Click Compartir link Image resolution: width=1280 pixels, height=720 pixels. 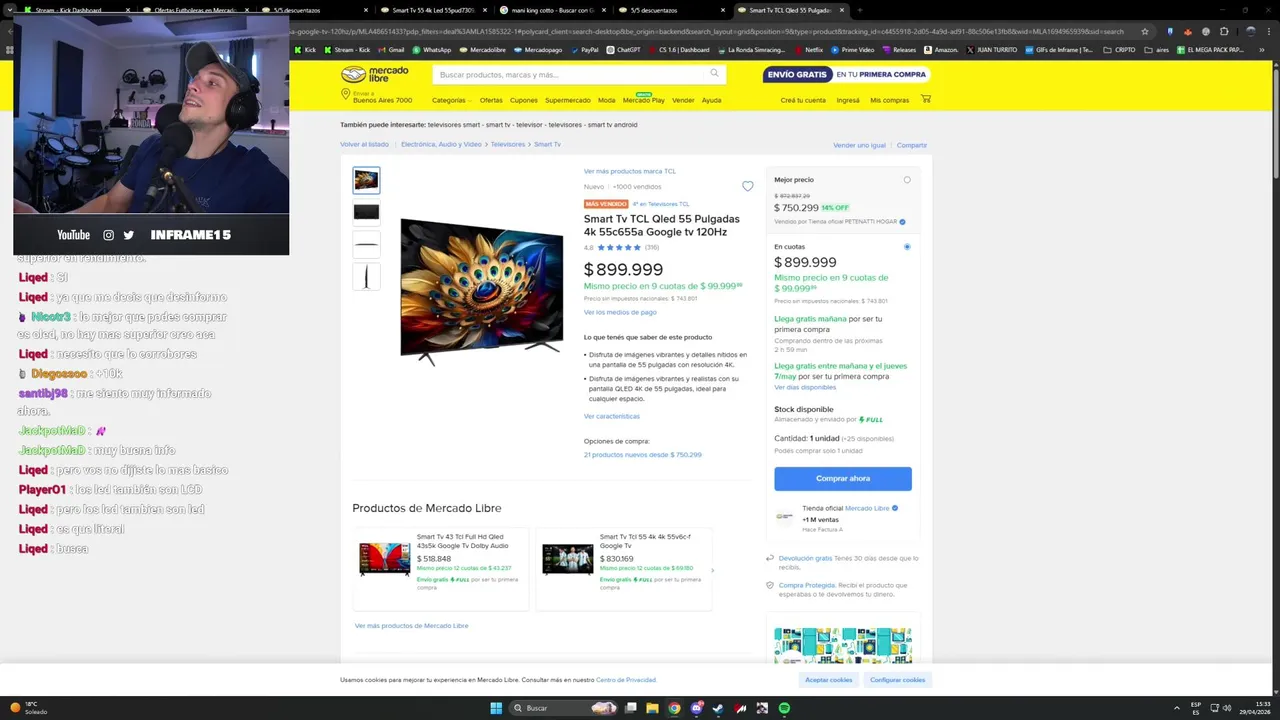[x=912, y=145]
